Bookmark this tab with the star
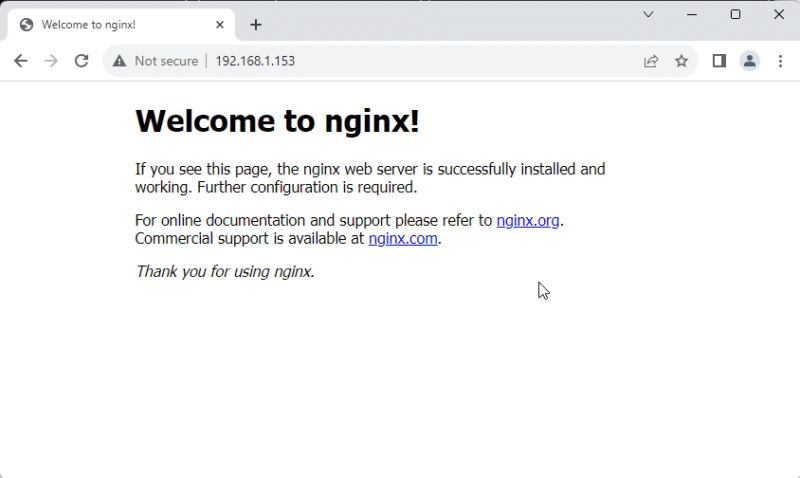The image size is (800, 478). coord(682,61)
